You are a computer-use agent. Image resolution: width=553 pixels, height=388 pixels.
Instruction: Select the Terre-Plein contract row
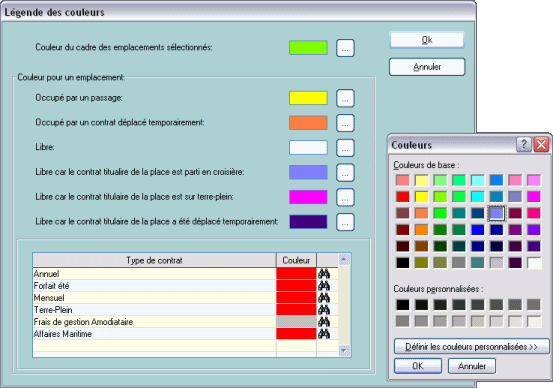pyautogui.click(x=186, y=310)
